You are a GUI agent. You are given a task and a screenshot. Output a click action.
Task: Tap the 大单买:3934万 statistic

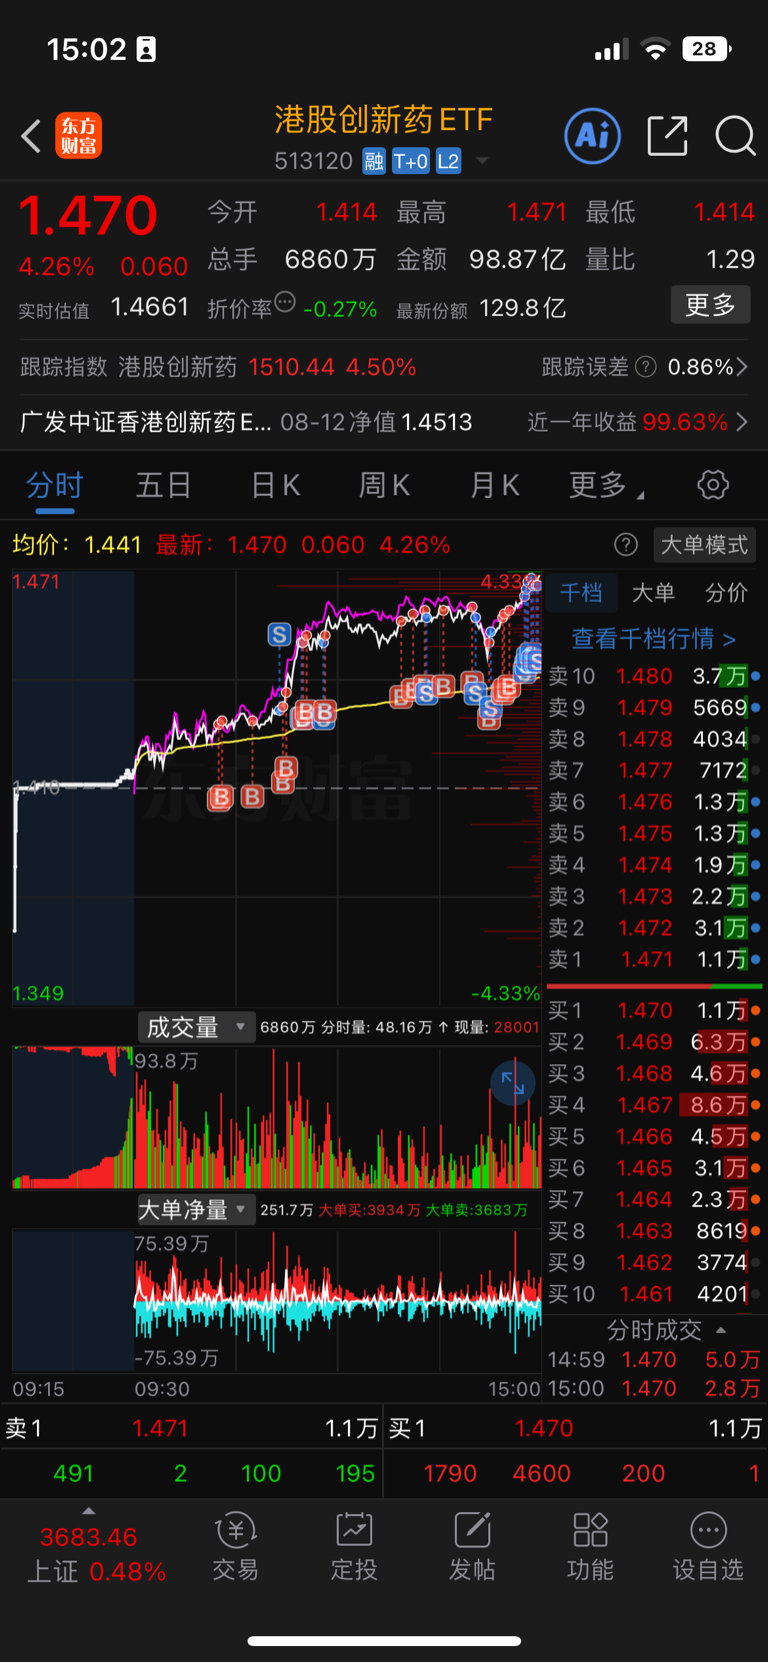point(369,1210)
